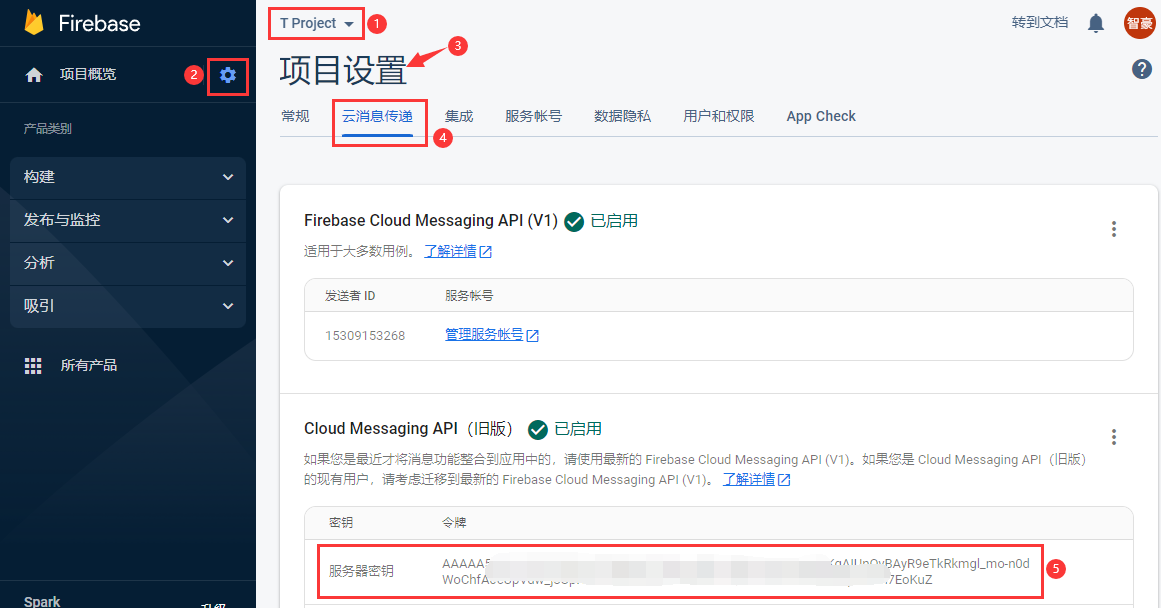Screen dimensions: 1161x608
Task: Click the Firebase flame logo
Action: click(x=34, y=23)
